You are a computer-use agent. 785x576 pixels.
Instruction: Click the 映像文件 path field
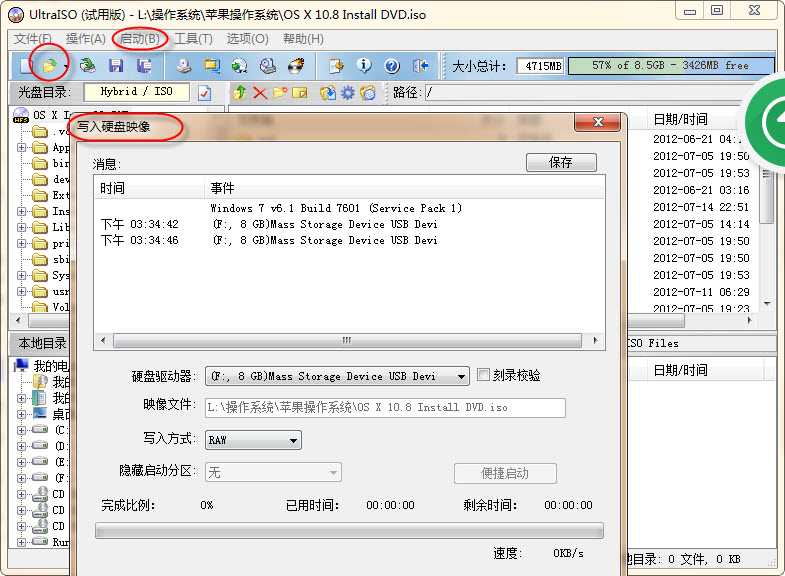(x=385, y=408)
